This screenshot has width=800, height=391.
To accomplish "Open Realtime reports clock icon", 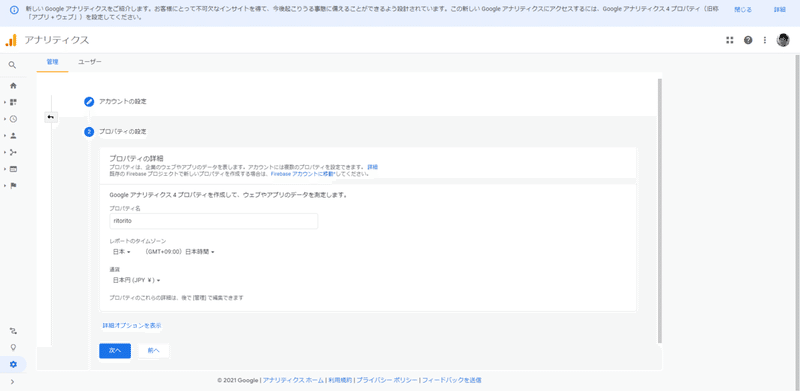I will coord(13,119).
